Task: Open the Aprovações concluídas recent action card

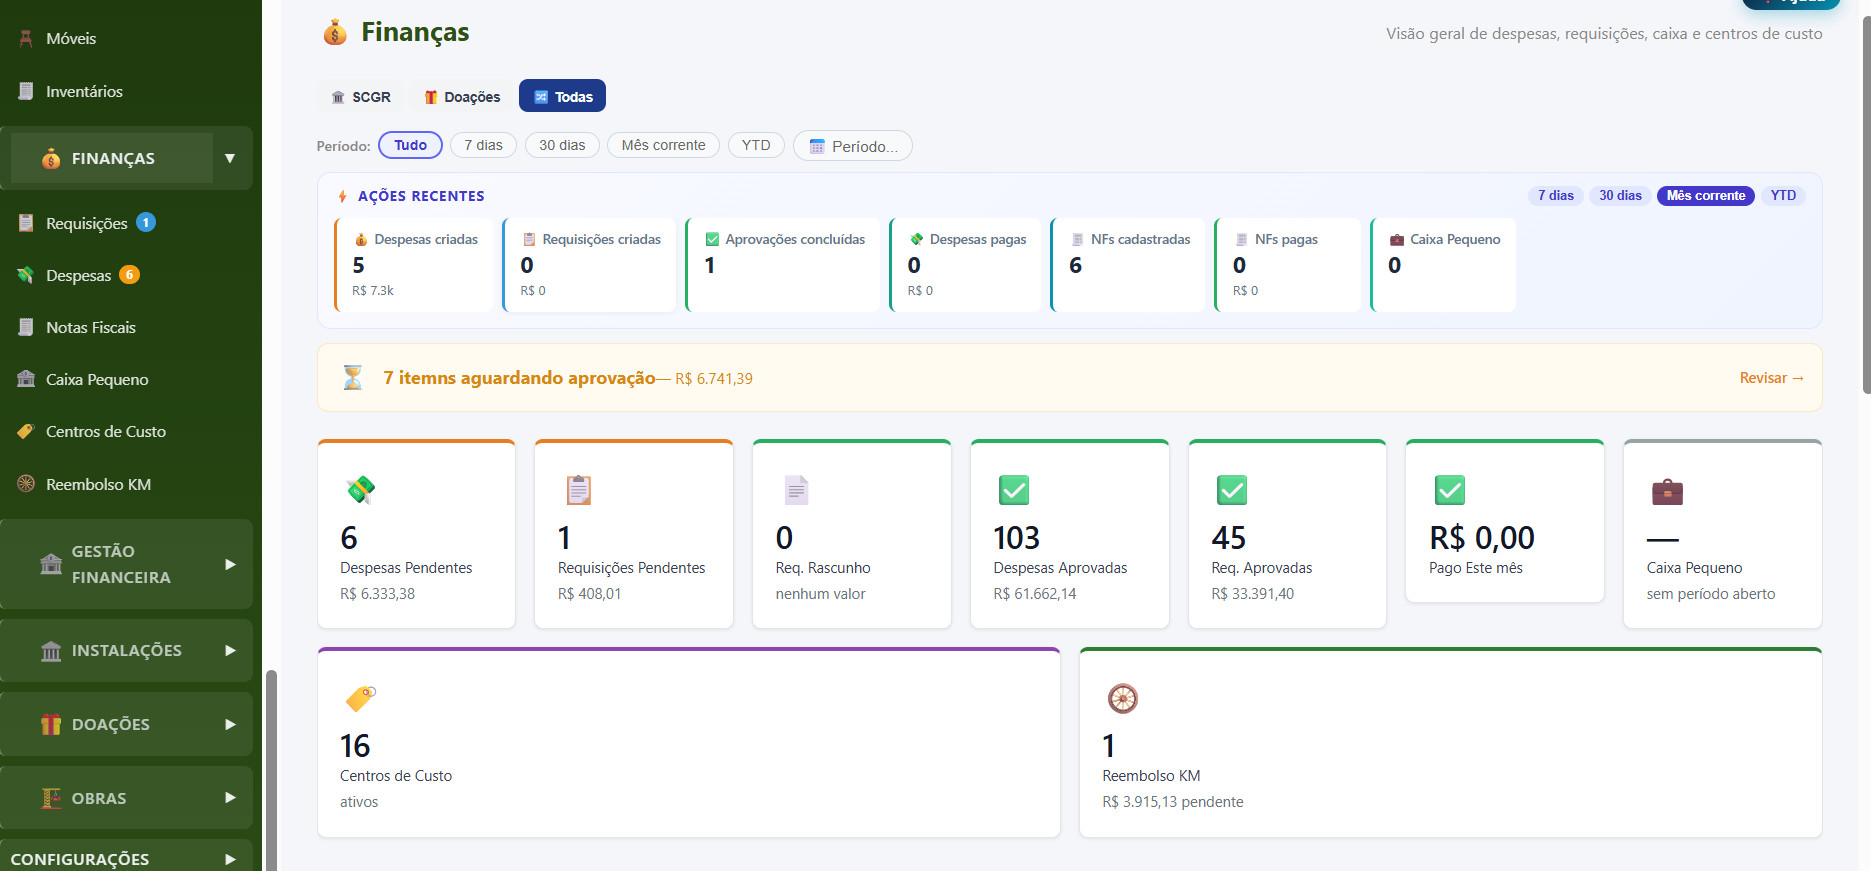Action: (x=783, y=265)
